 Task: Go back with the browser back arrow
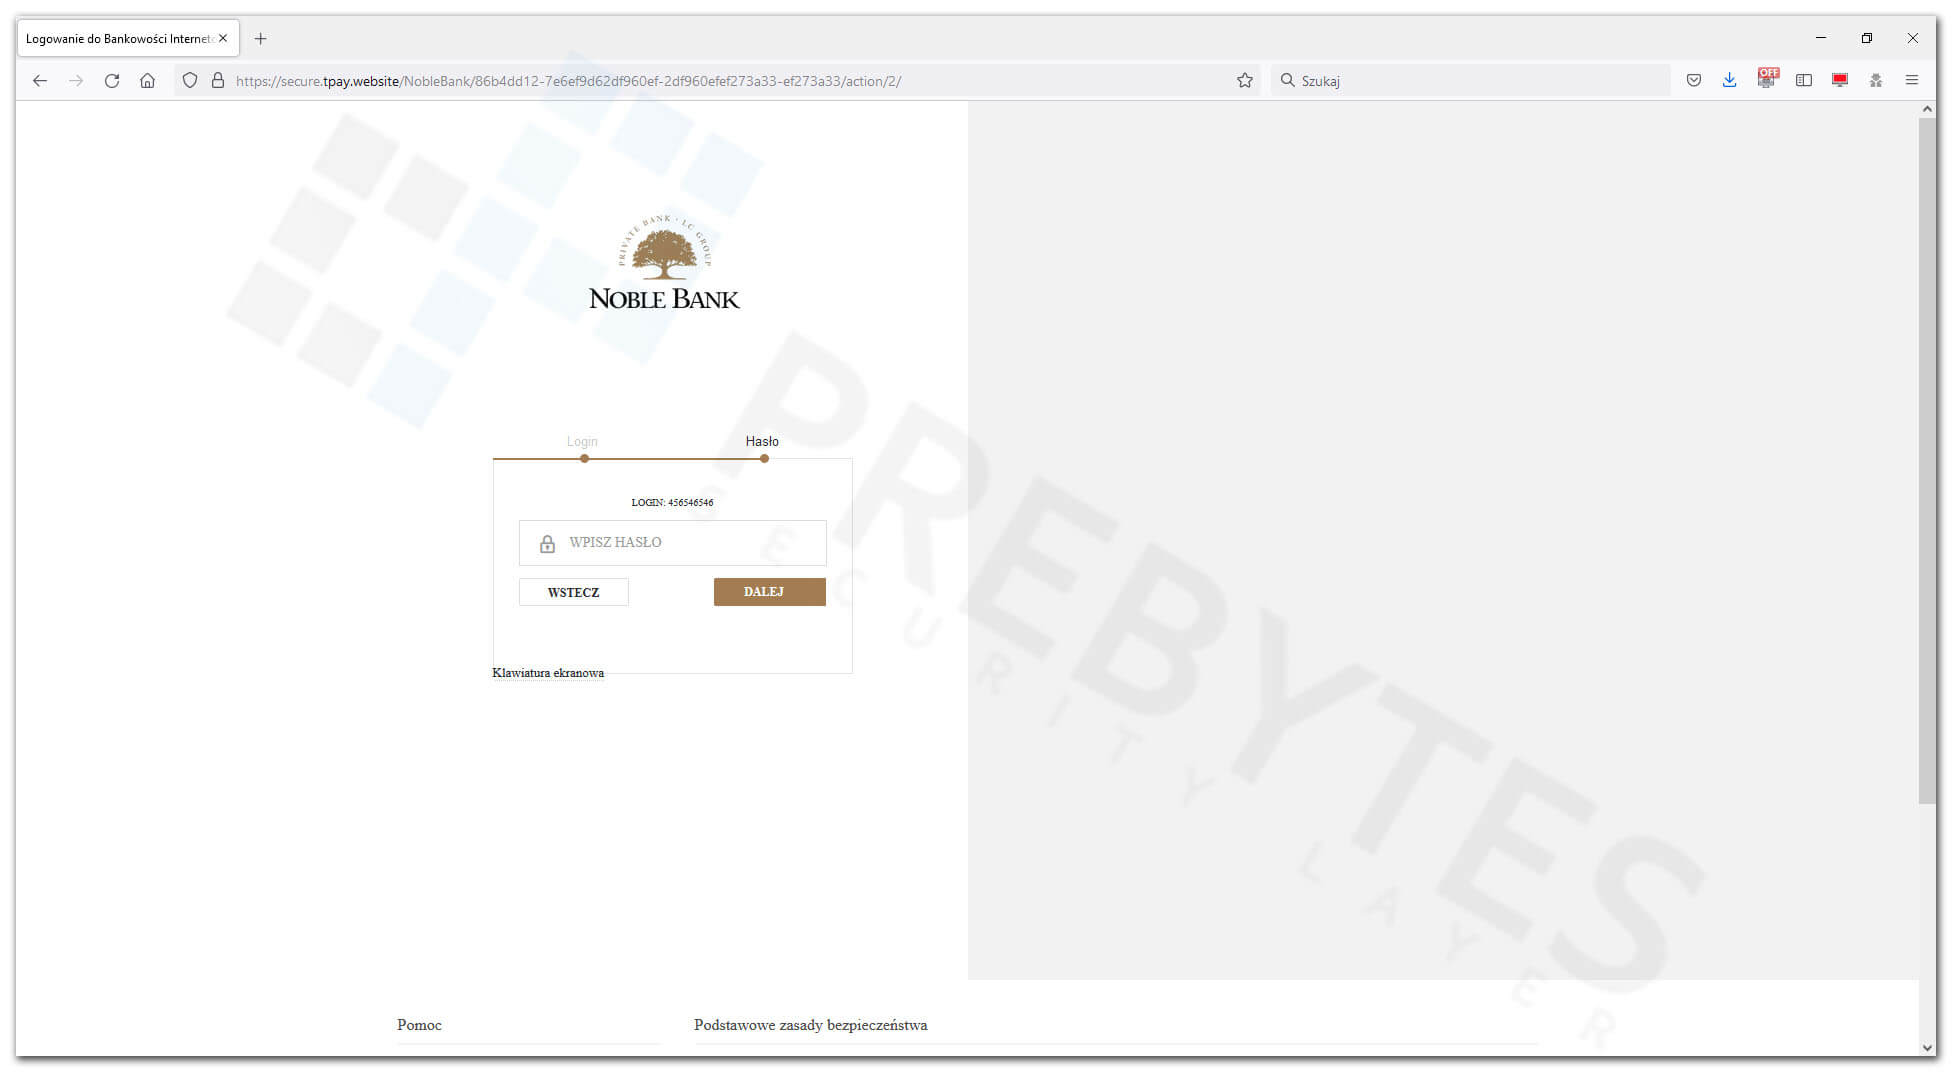pos(40,81)
